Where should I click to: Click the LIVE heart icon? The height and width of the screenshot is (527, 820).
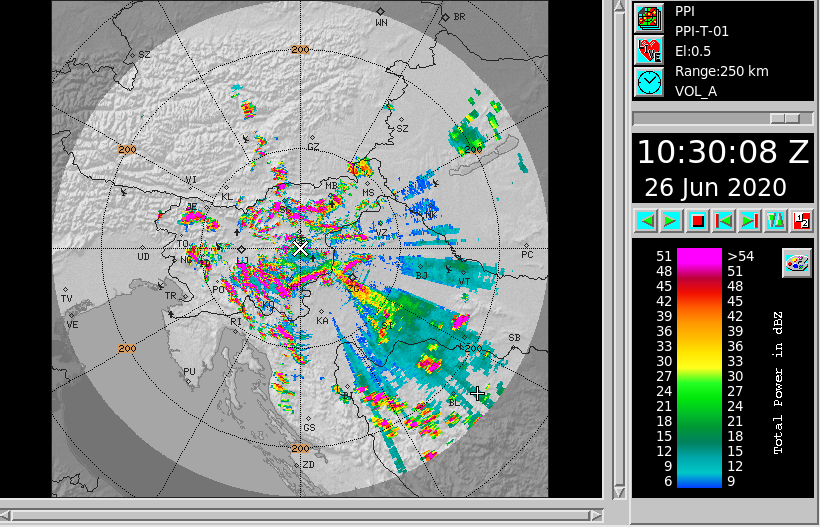(648, 49)
